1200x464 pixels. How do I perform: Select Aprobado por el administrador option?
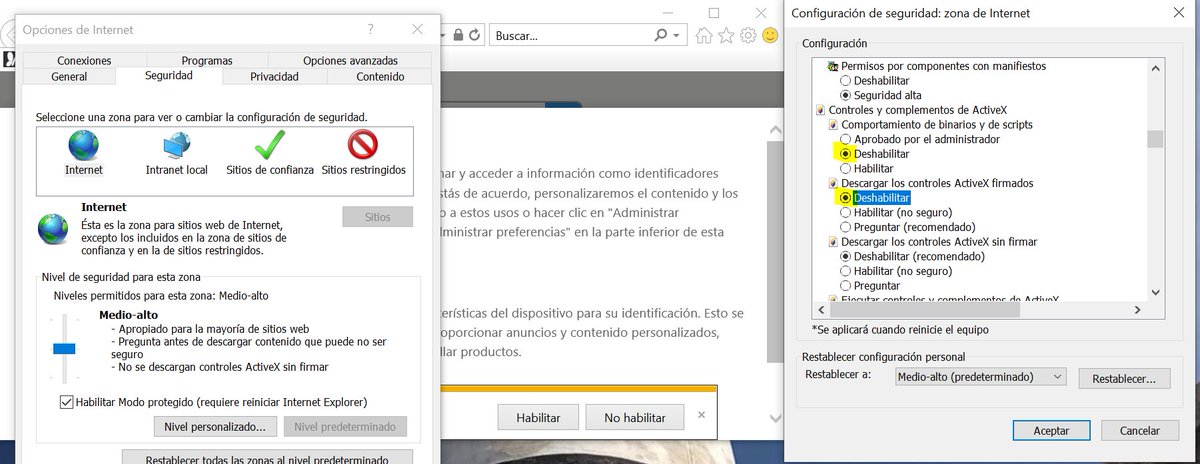coord(846,139)
